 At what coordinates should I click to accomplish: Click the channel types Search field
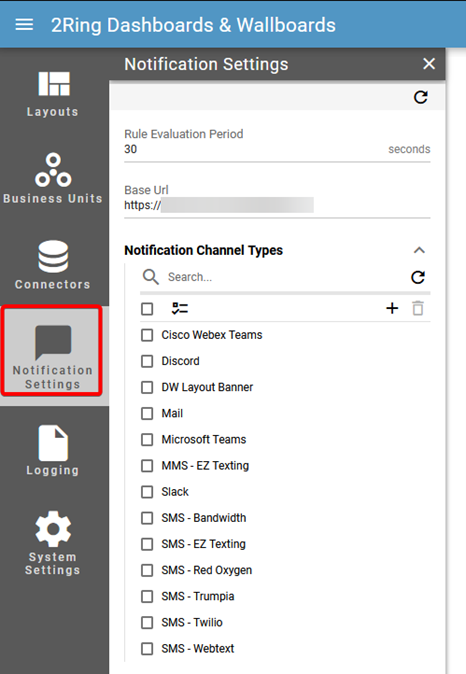pos(284,277)
